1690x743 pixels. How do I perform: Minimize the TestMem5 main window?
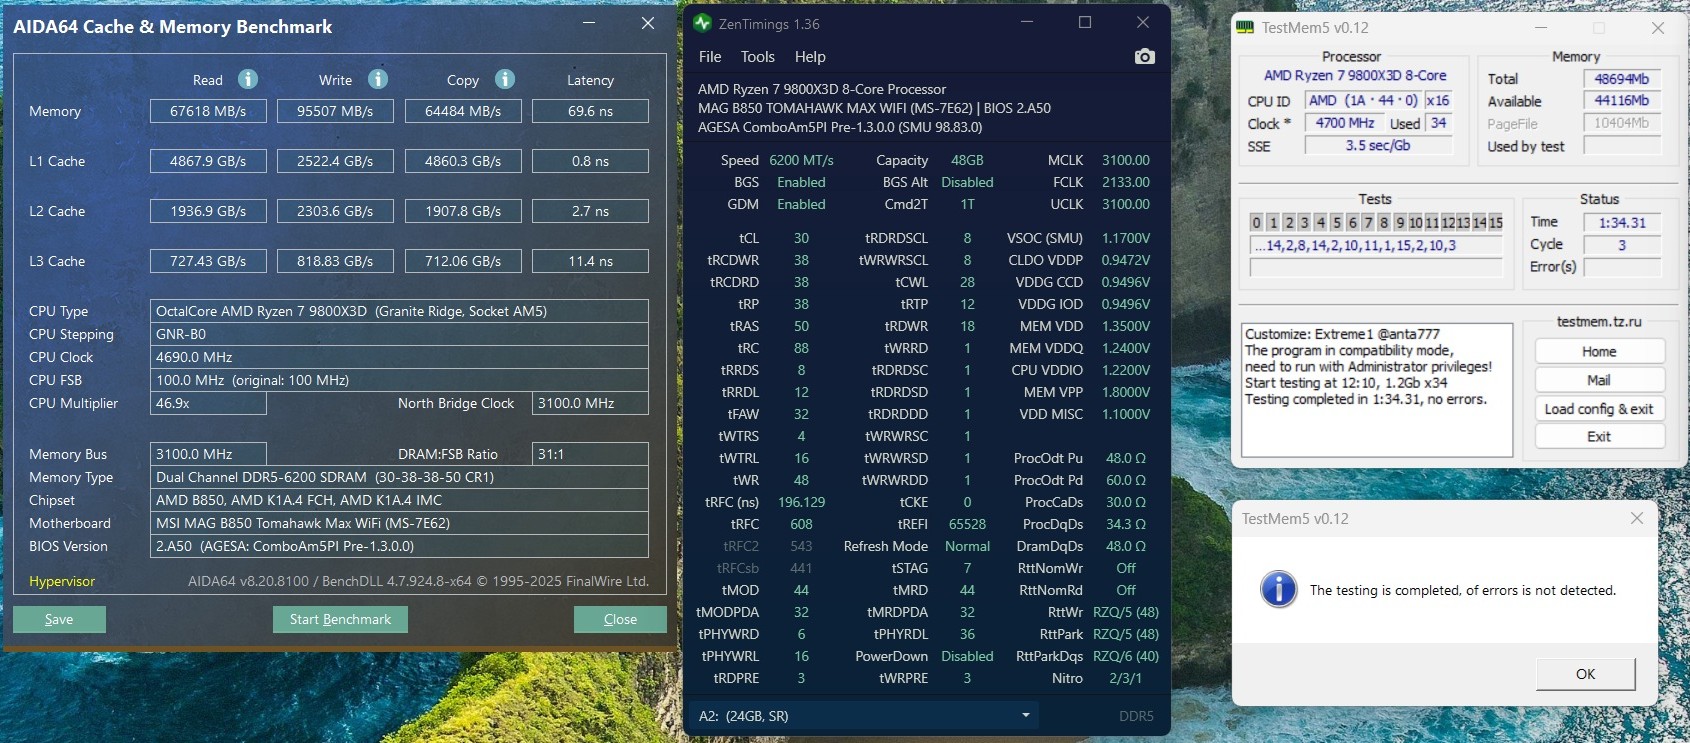(1541, 28)
